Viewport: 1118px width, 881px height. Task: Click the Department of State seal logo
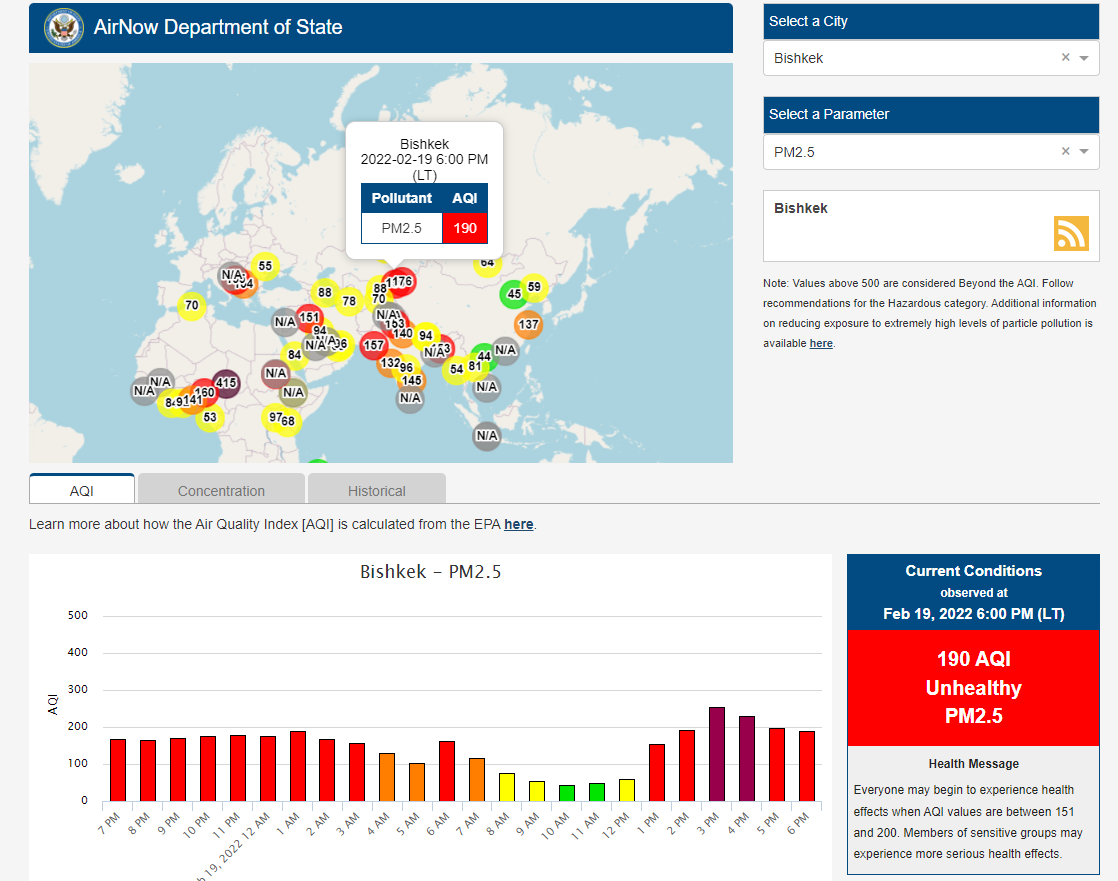64,28
